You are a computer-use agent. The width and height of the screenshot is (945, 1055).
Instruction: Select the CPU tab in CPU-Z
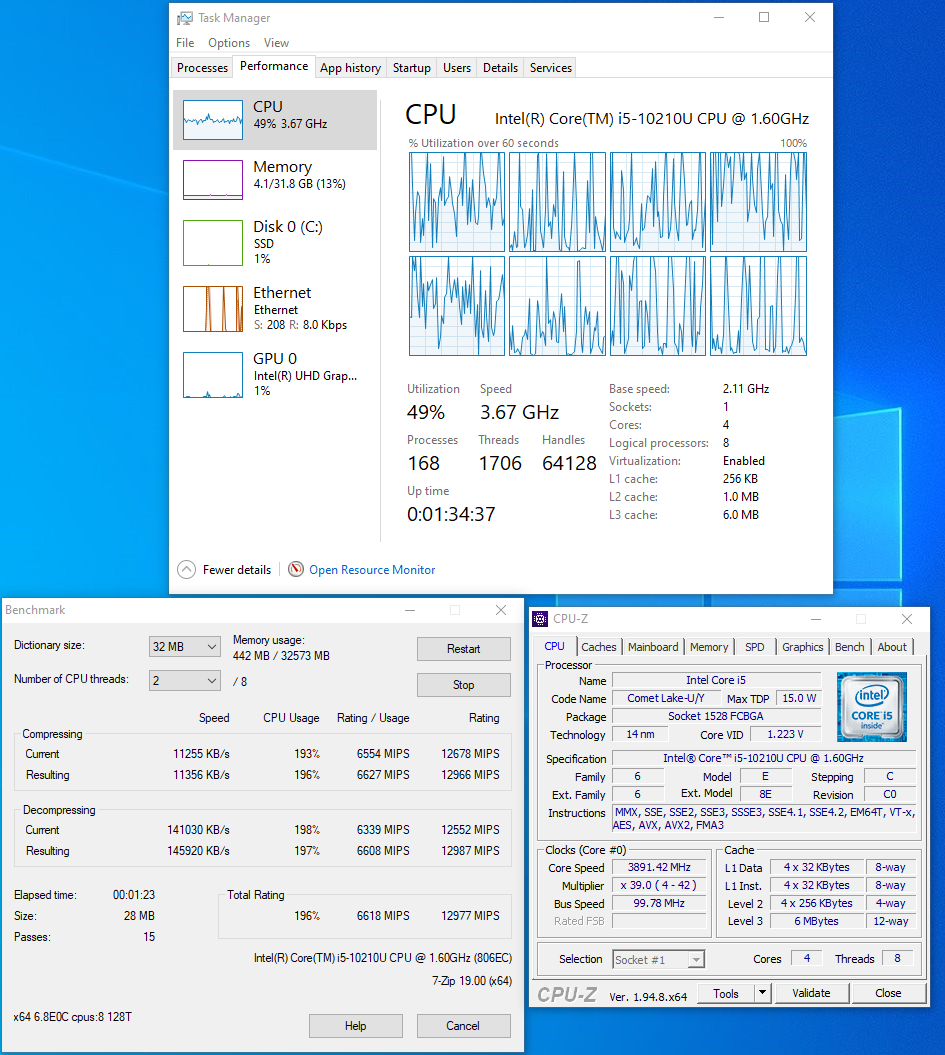[555, 646]
